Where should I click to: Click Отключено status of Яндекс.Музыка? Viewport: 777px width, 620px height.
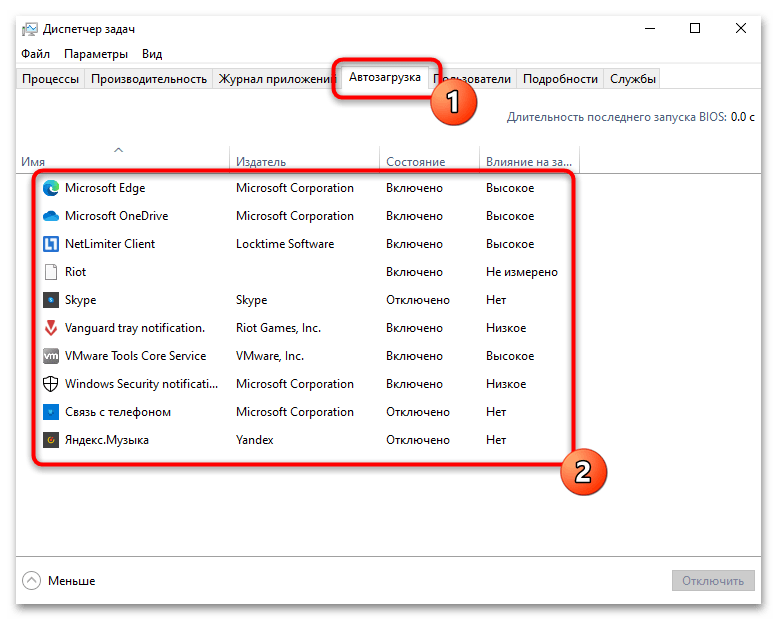click(418, 440)
